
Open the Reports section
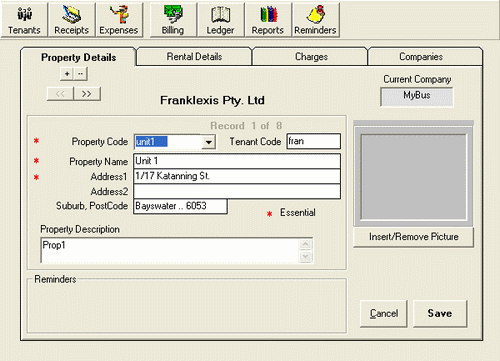pyautogui.click(x=268, y=20)
